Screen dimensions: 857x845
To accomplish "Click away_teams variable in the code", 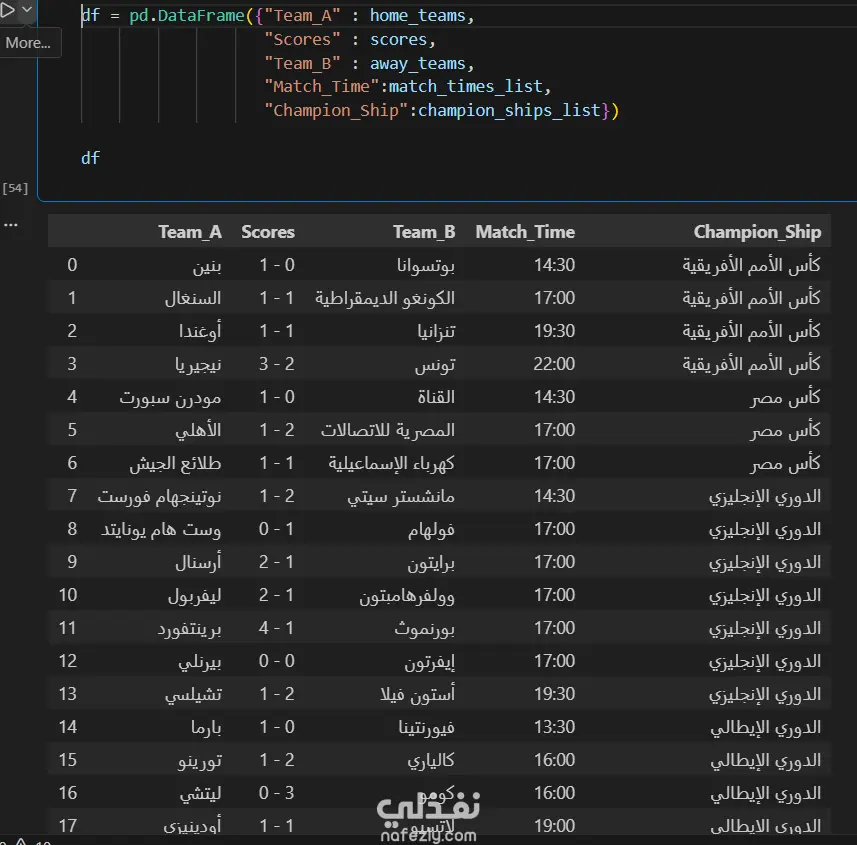I will [x=418, y=63].
